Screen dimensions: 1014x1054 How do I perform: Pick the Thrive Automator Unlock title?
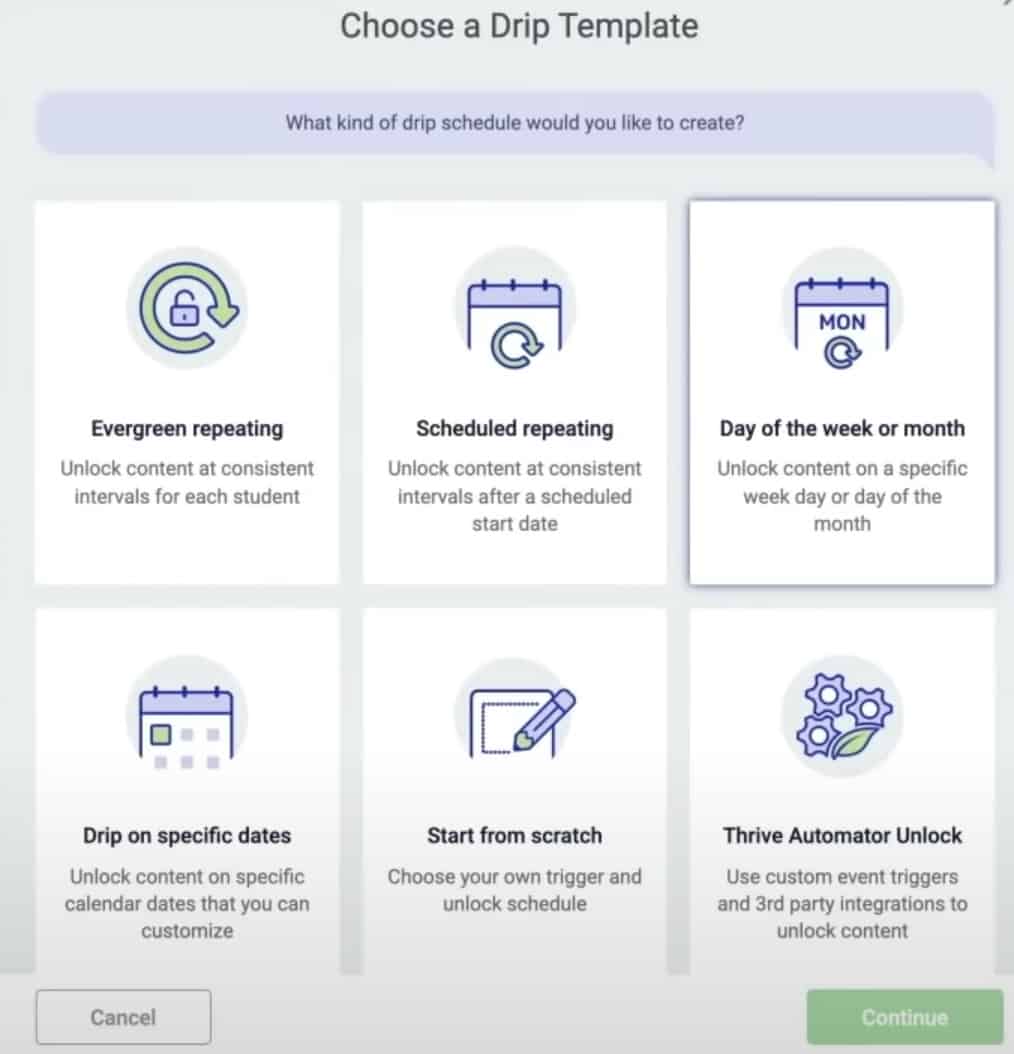842,836
